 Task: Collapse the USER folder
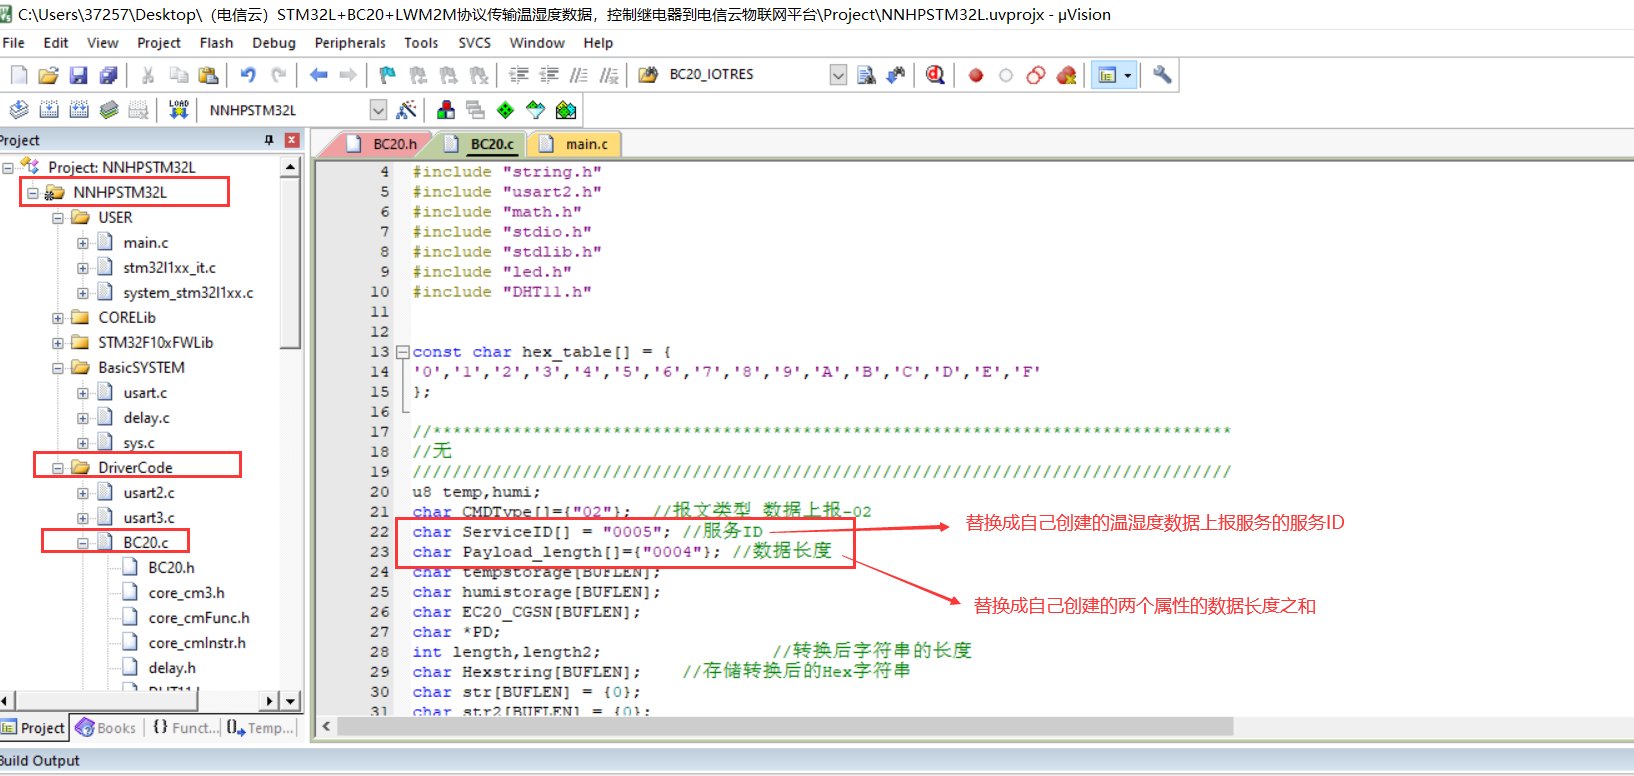coord(58,218)
